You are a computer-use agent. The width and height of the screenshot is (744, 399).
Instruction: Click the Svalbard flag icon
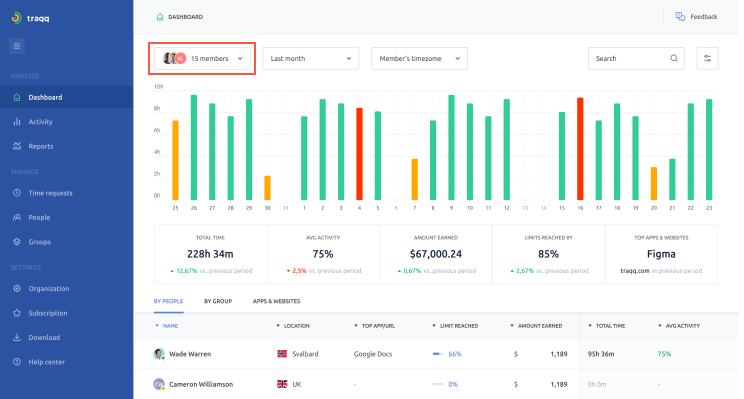tap(282, 354)
